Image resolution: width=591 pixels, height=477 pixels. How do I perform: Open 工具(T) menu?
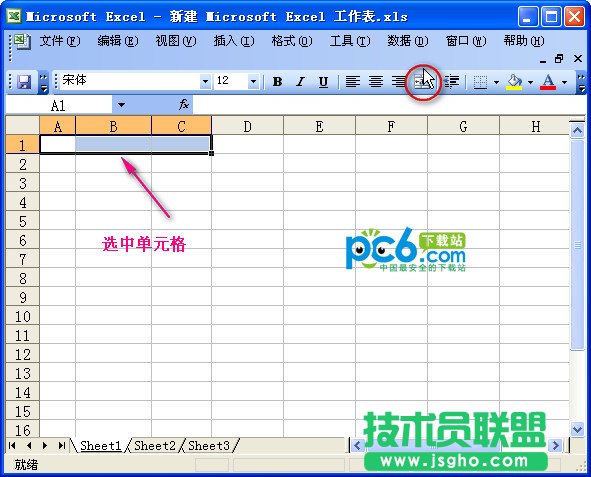[x=350, y=41]
